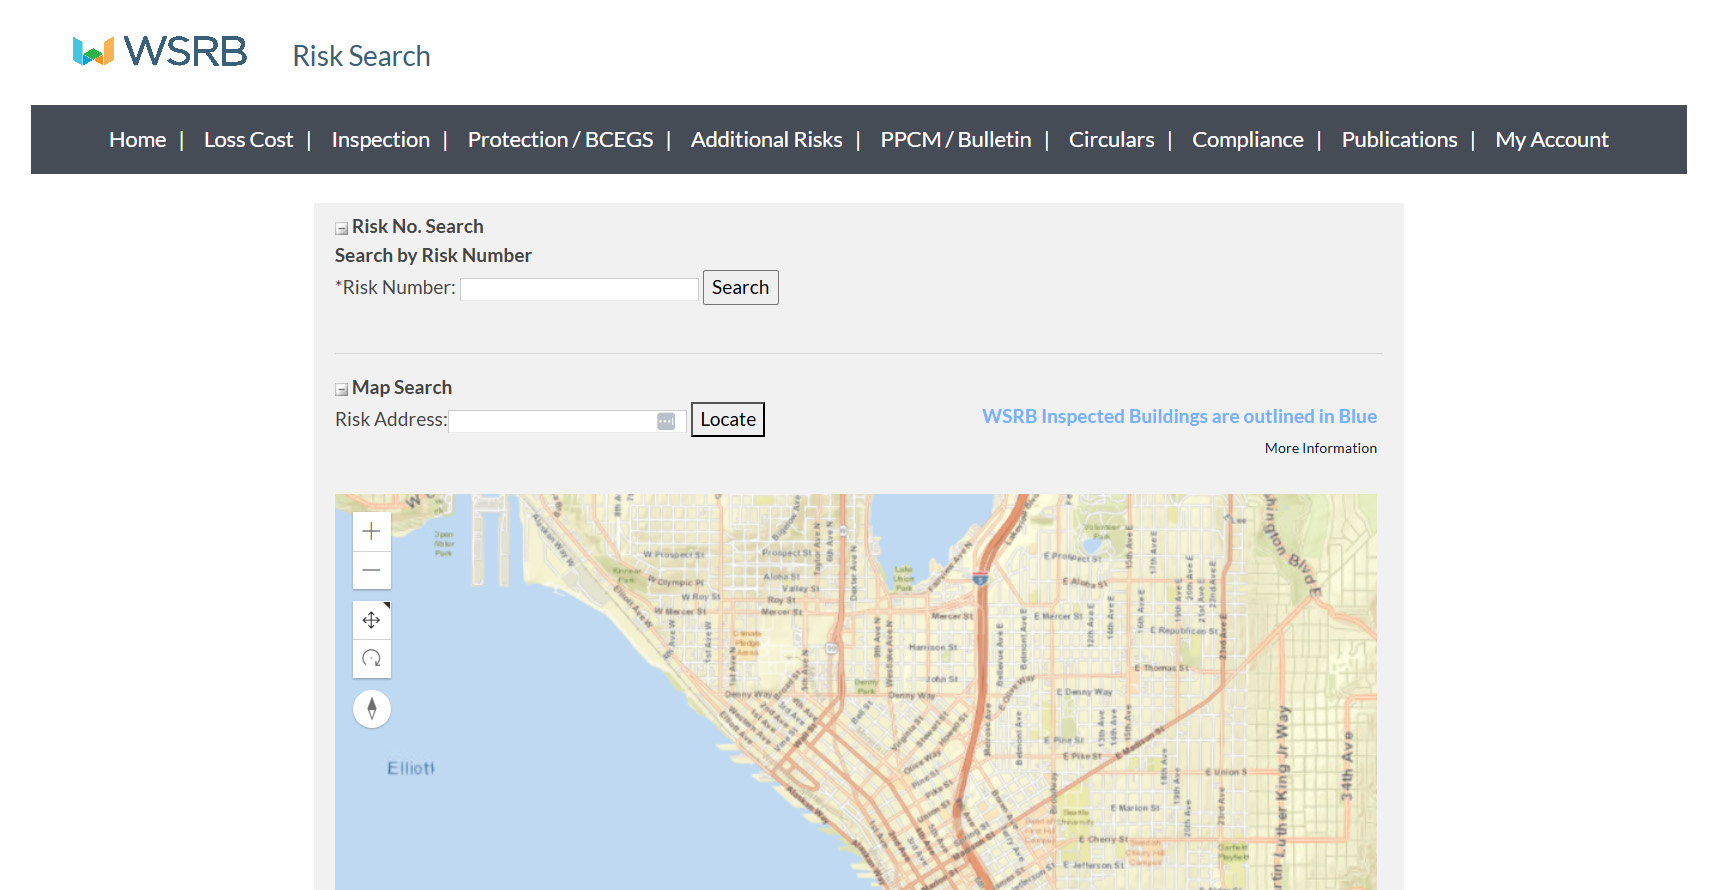
Task: Open the Publications menu
Action: pyautogui.click(x=1400, y=140)
